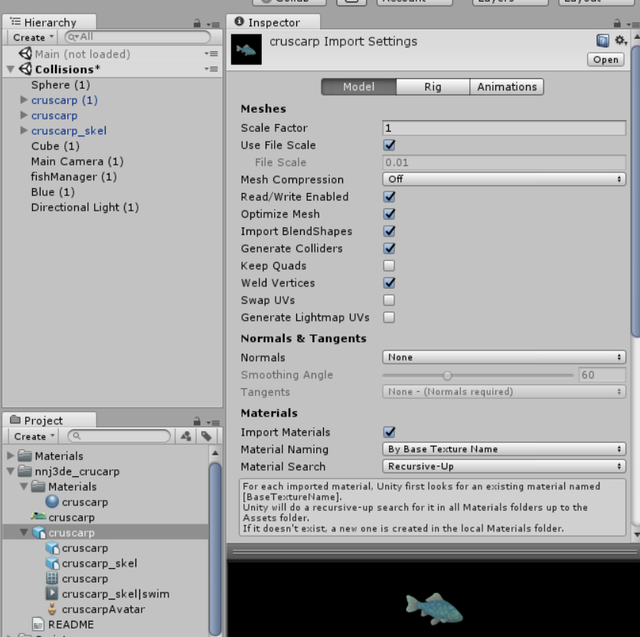Select the cruscarp material sphere icon
Image resolution: width=640 pixels, height=637 pixels.
[x=52, y=502]
